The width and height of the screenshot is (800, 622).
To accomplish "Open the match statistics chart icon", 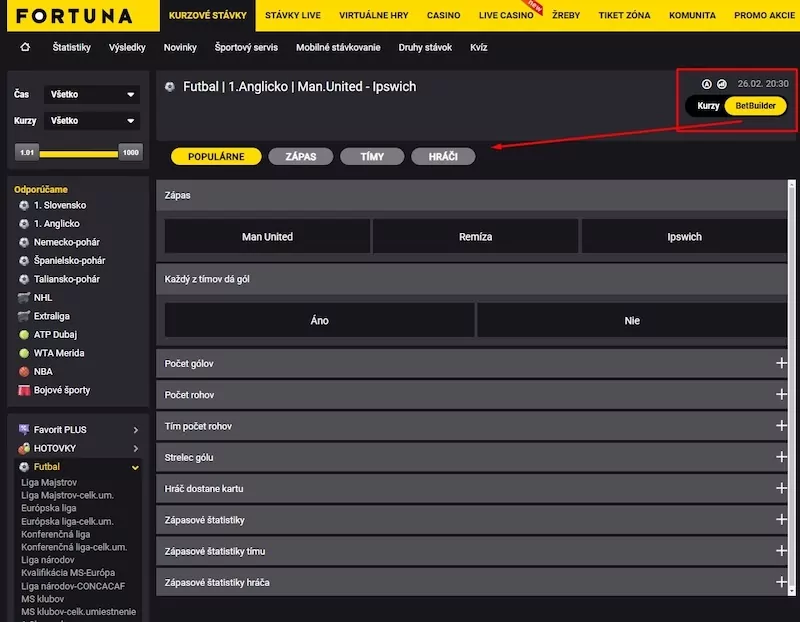I will [x=721, y=84].
